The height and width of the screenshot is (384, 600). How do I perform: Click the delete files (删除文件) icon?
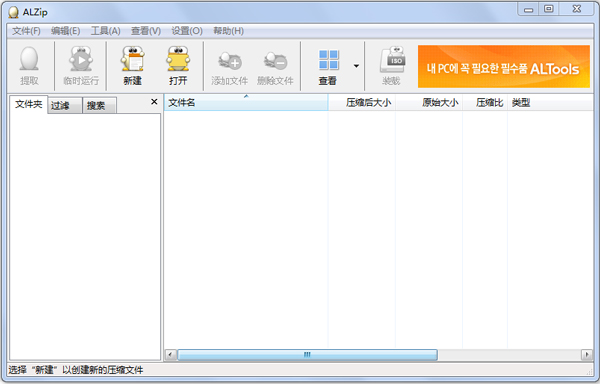(x=275, y=61)
